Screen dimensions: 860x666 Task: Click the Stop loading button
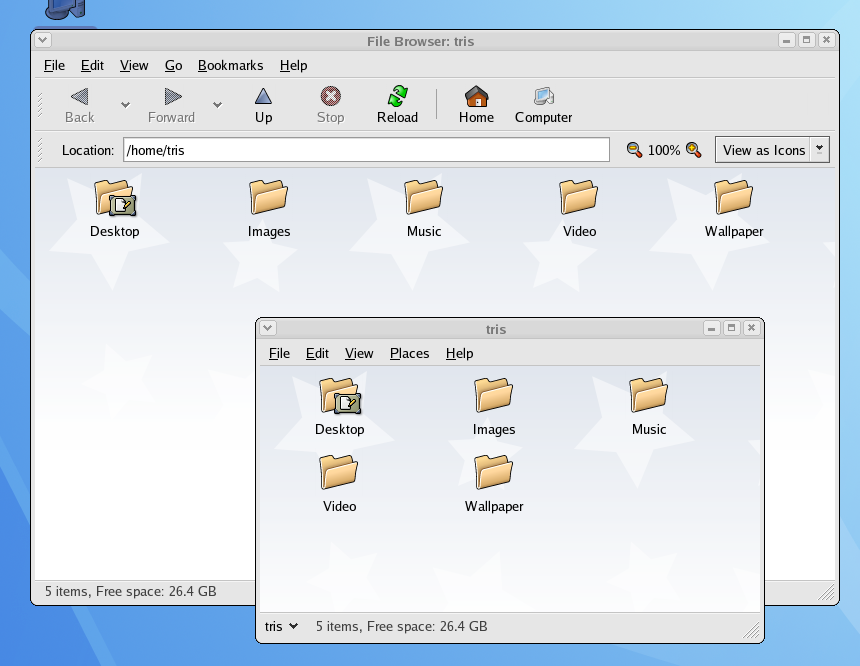331,105
